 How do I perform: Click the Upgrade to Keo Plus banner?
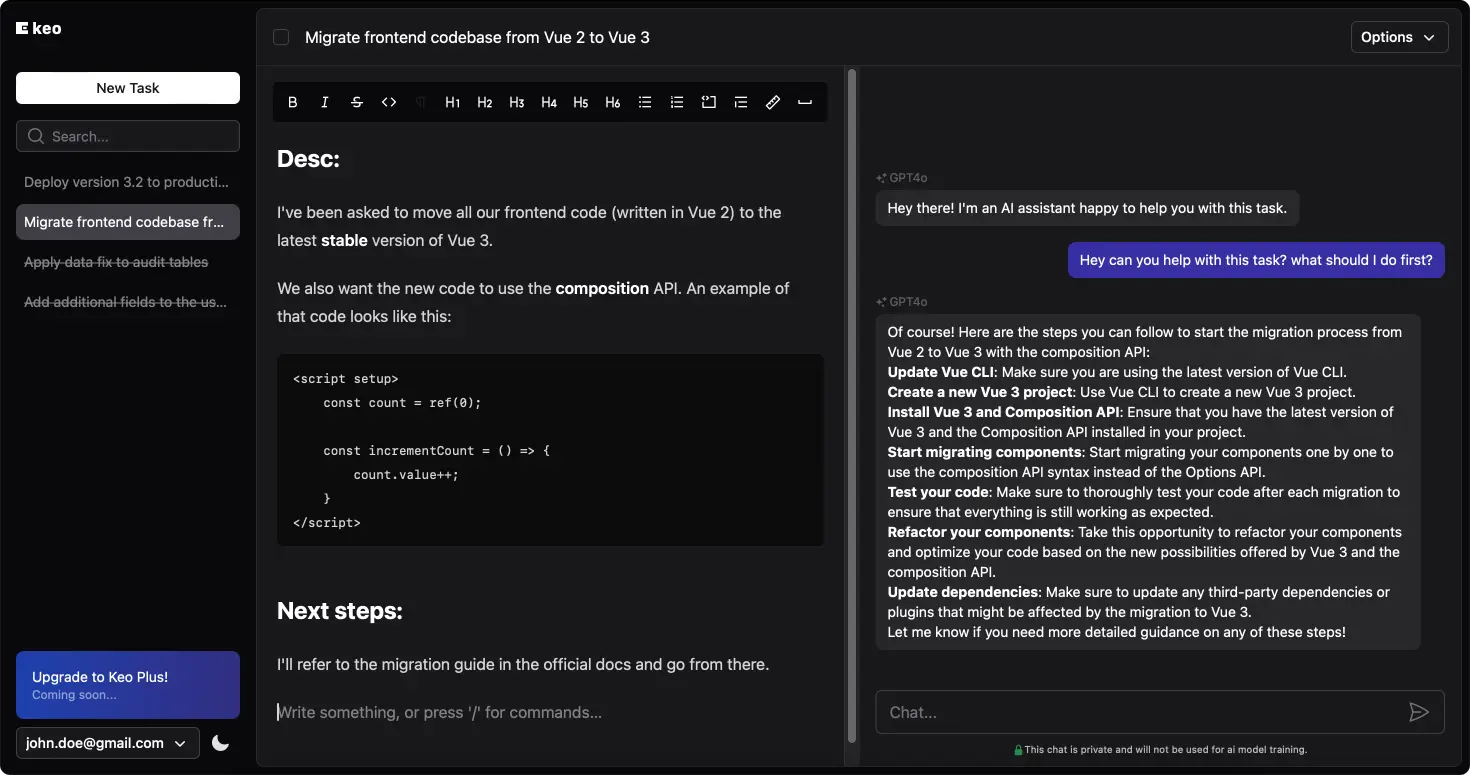pos(128,685)
